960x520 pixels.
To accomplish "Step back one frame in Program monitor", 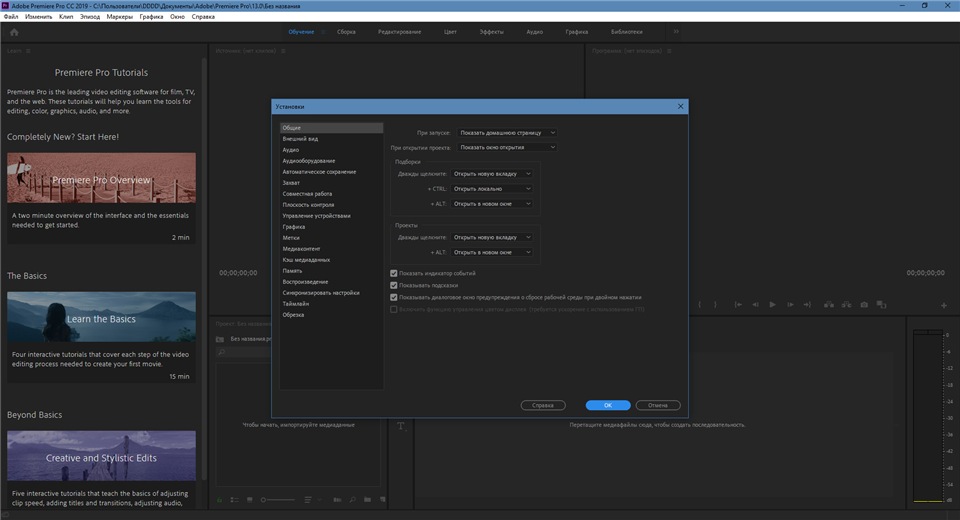I will tap(756, 304).
